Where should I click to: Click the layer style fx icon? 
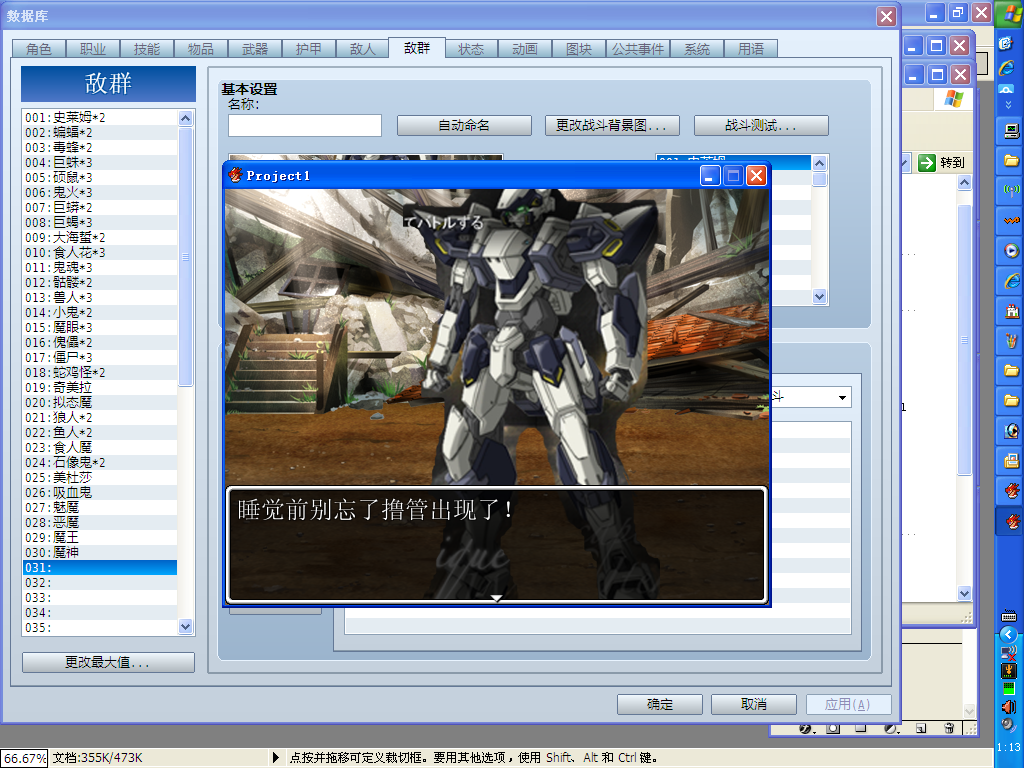tap(807, 728)
